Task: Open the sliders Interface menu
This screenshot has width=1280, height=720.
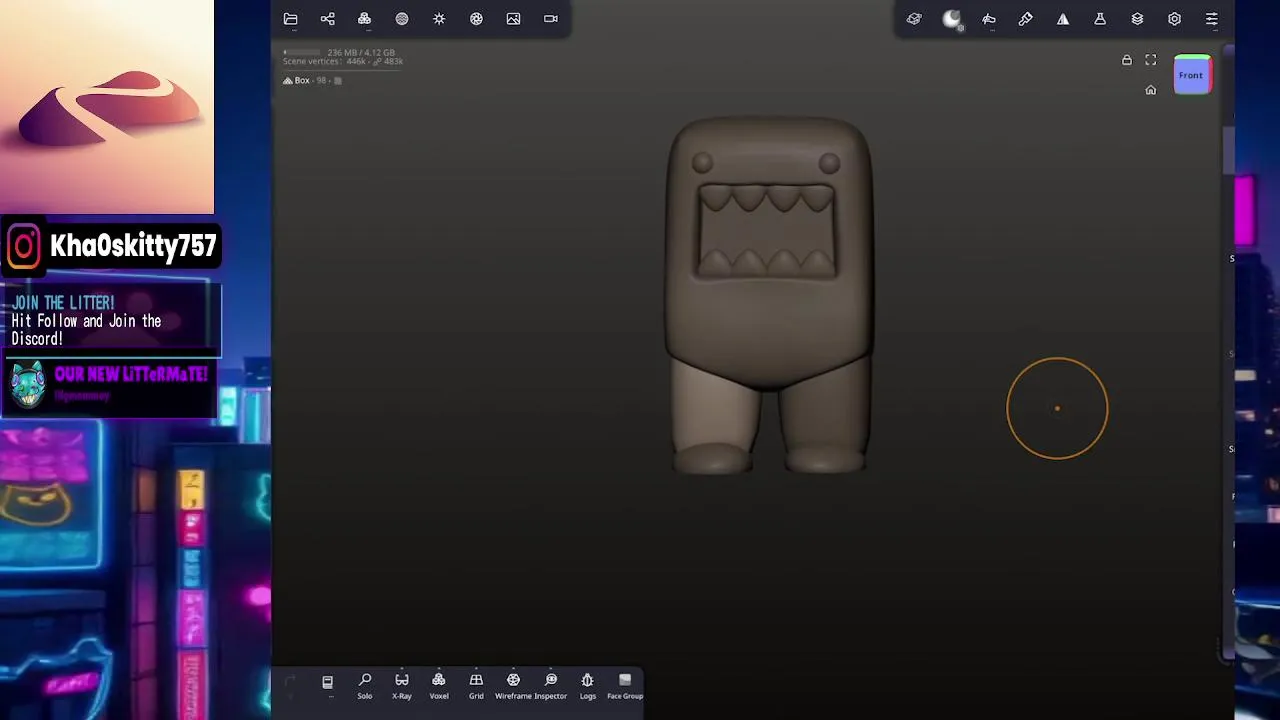Action: coord(1211,19)
